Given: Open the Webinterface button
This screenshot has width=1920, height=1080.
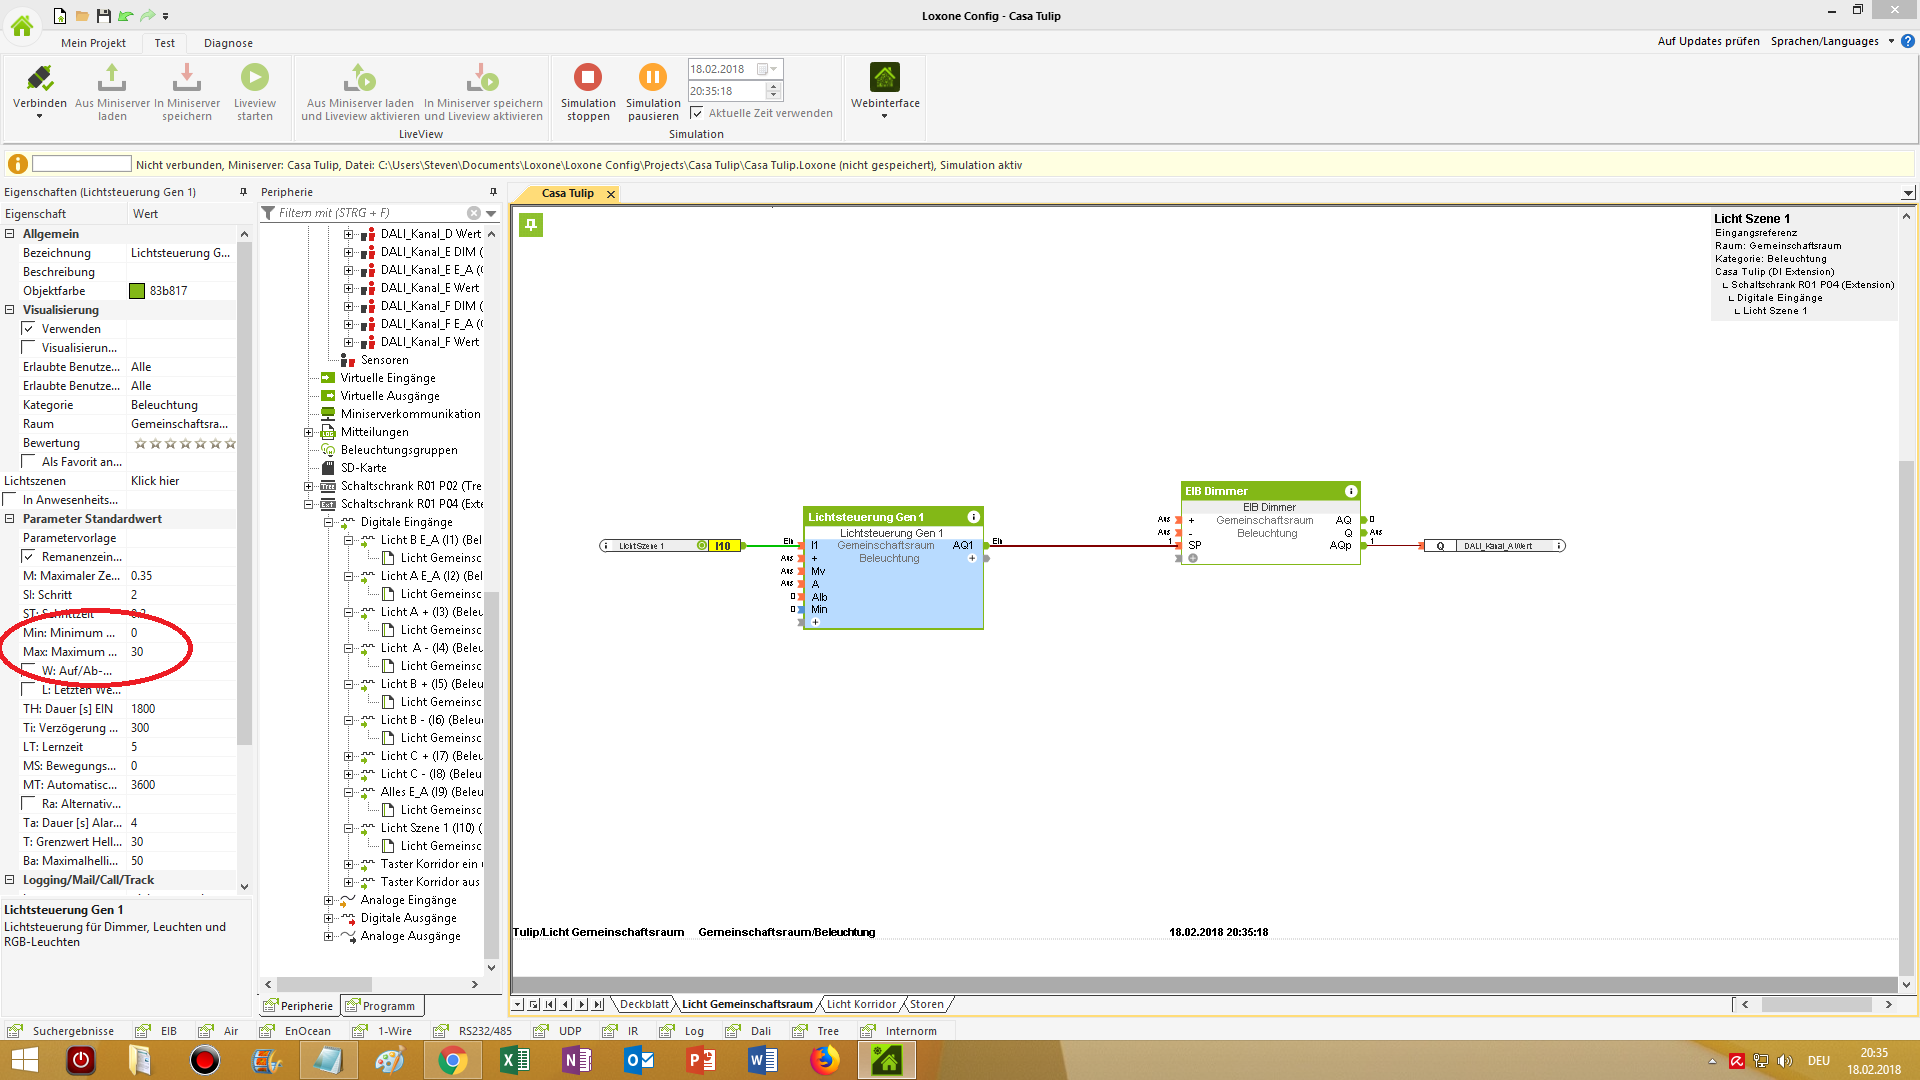Looking at the screenshot, I should (885, 77).
